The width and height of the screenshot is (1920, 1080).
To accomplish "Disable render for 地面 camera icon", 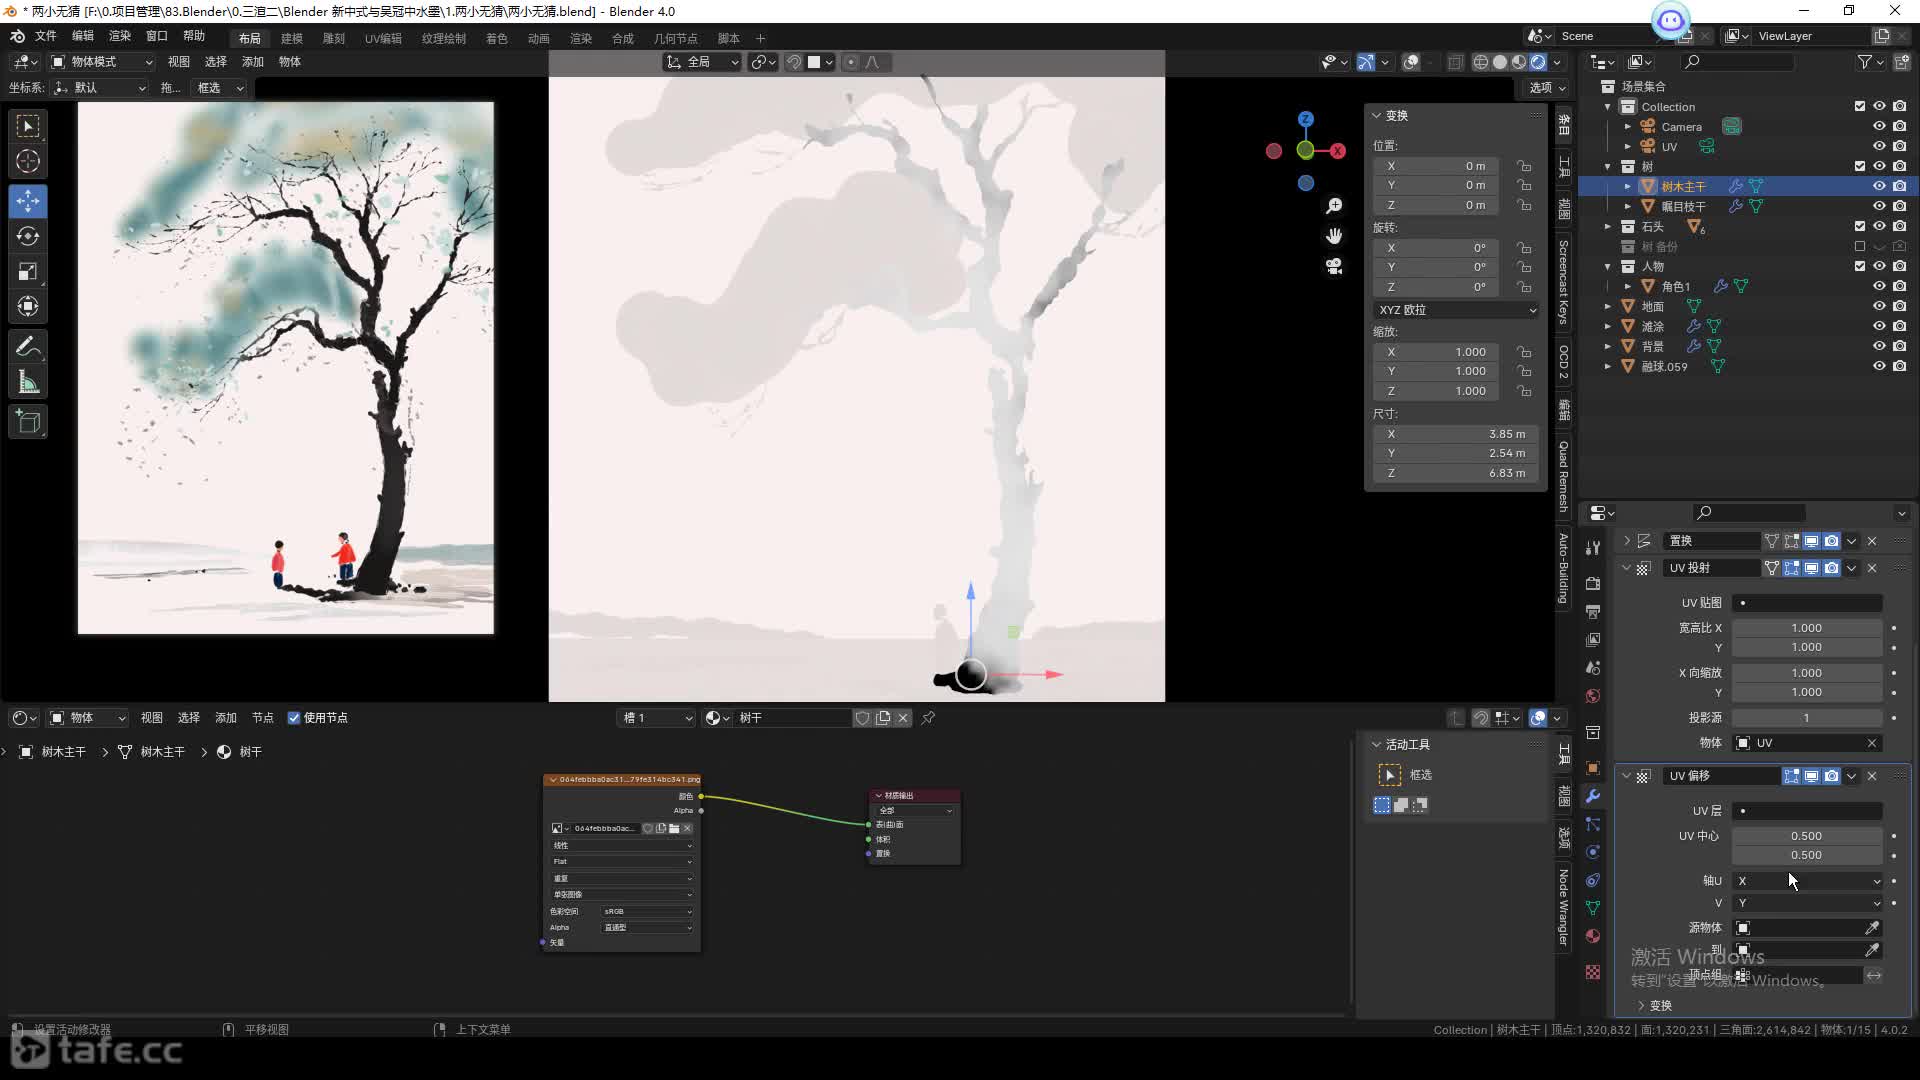I will coord(1899,306).
